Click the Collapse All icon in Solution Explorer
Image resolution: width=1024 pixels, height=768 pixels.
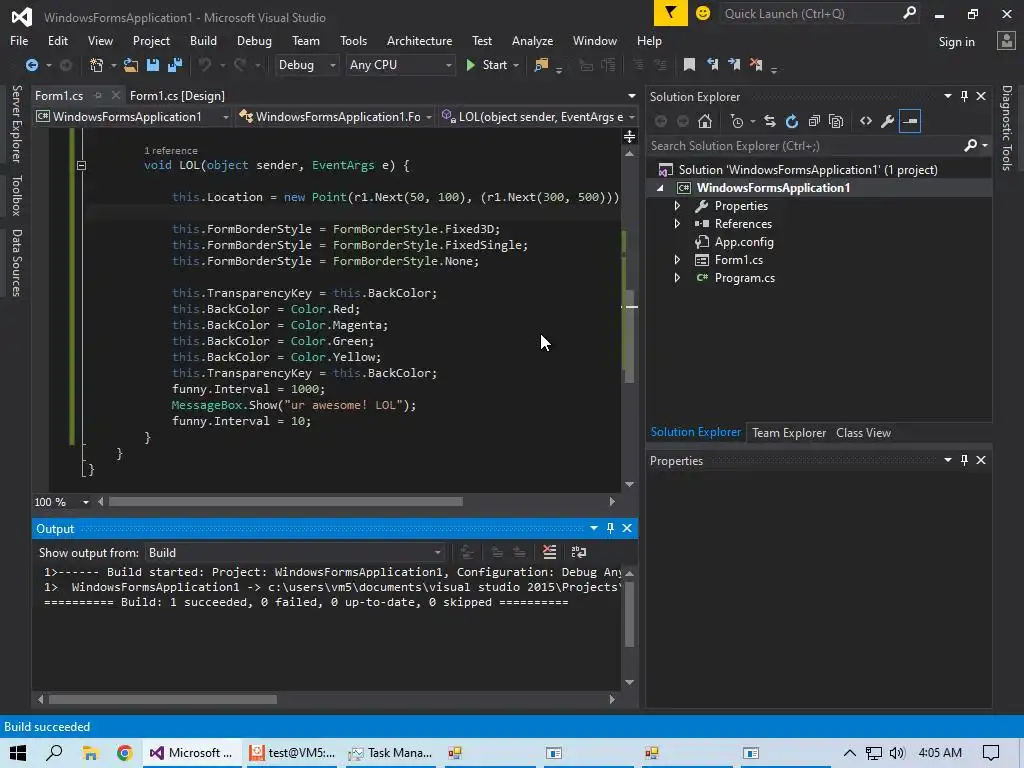pos(814,121)
